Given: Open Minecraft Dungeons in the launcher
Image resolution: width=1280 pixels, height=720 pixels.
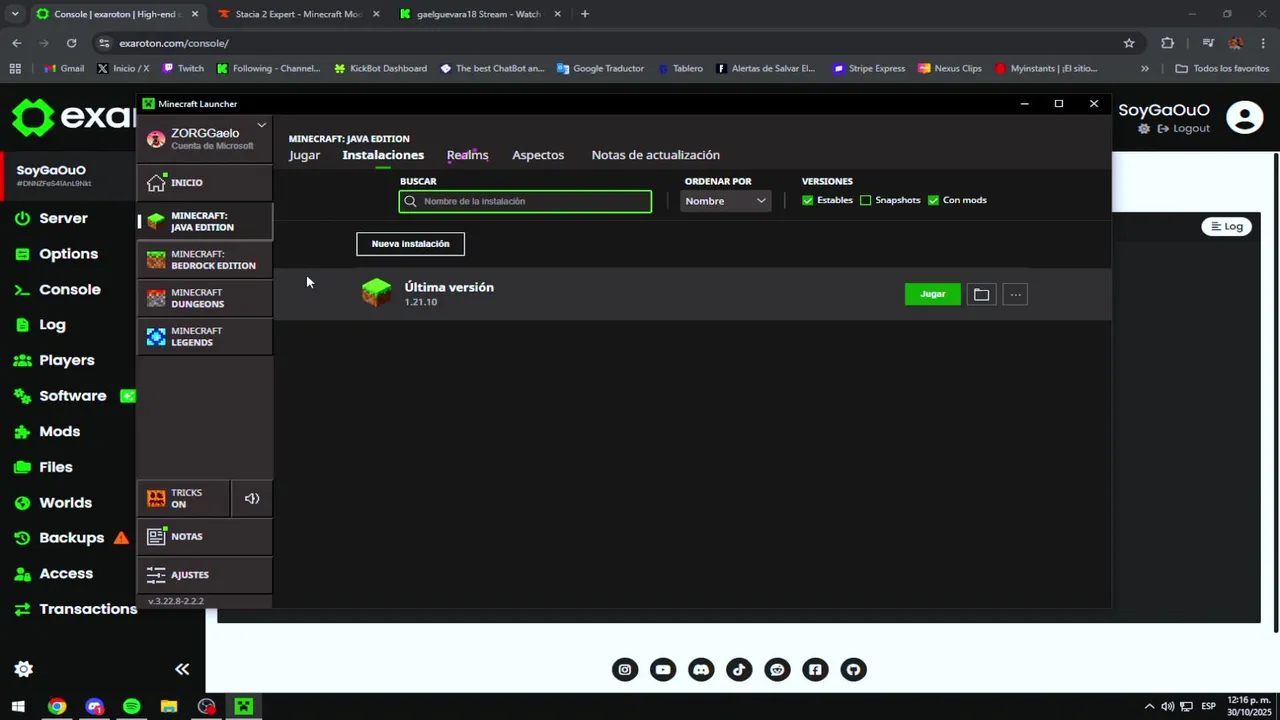Looking at the screenshot, I should pyautogui.click(x=204, y=298).
